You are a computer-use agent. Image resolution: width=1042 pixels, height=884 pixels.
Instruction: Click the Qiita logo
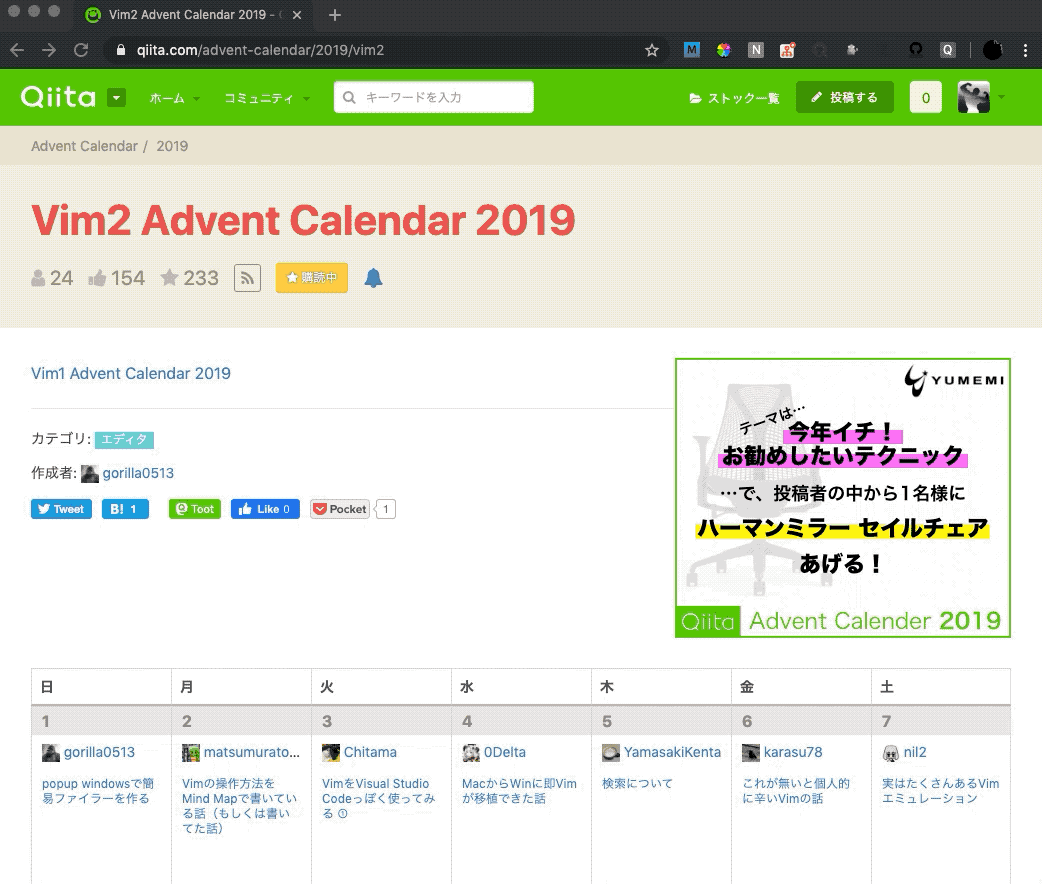click(58, 98)
